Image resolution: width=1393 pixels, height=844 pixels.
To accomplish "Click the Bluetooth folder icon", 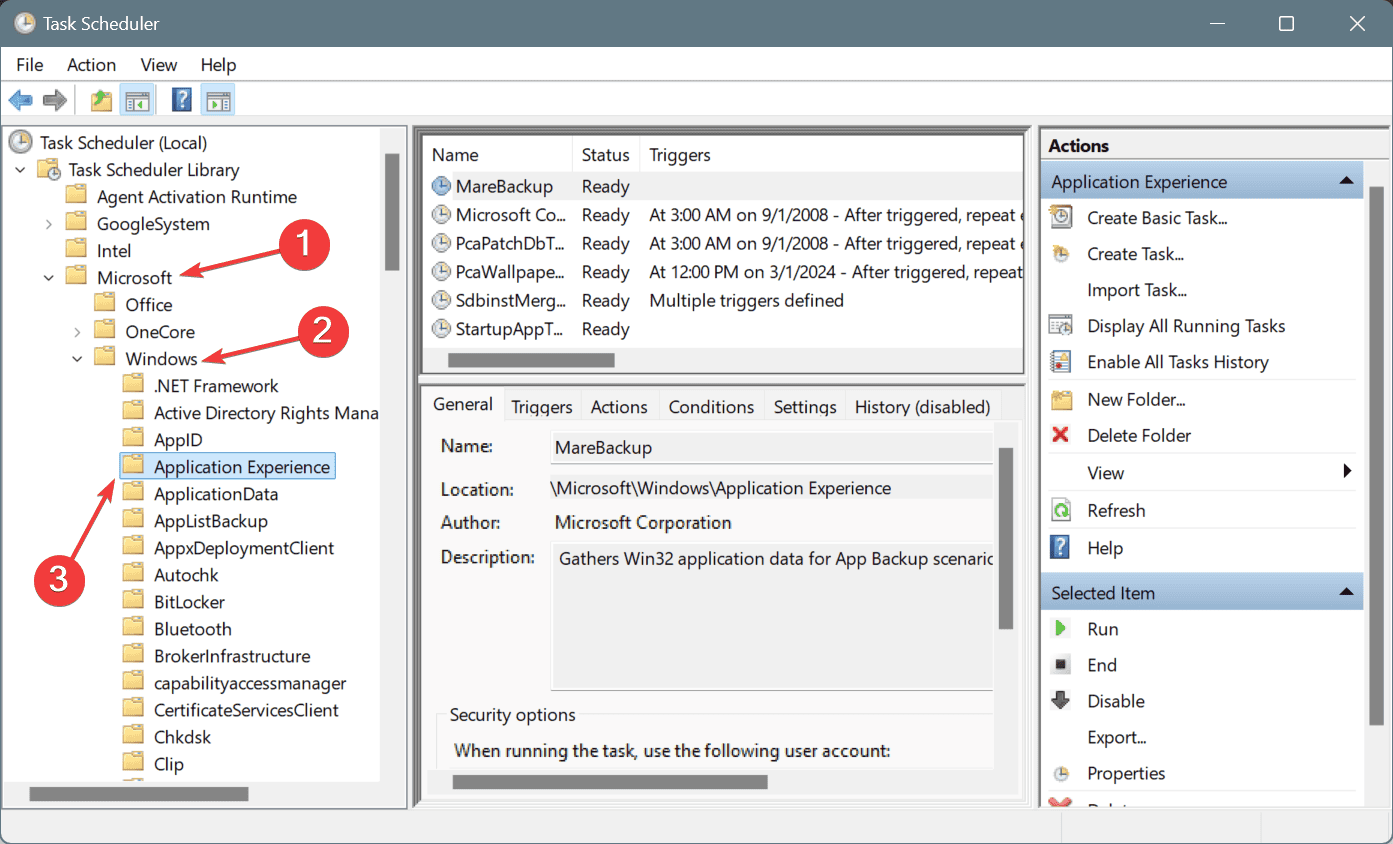I will [x=133, y=628].
